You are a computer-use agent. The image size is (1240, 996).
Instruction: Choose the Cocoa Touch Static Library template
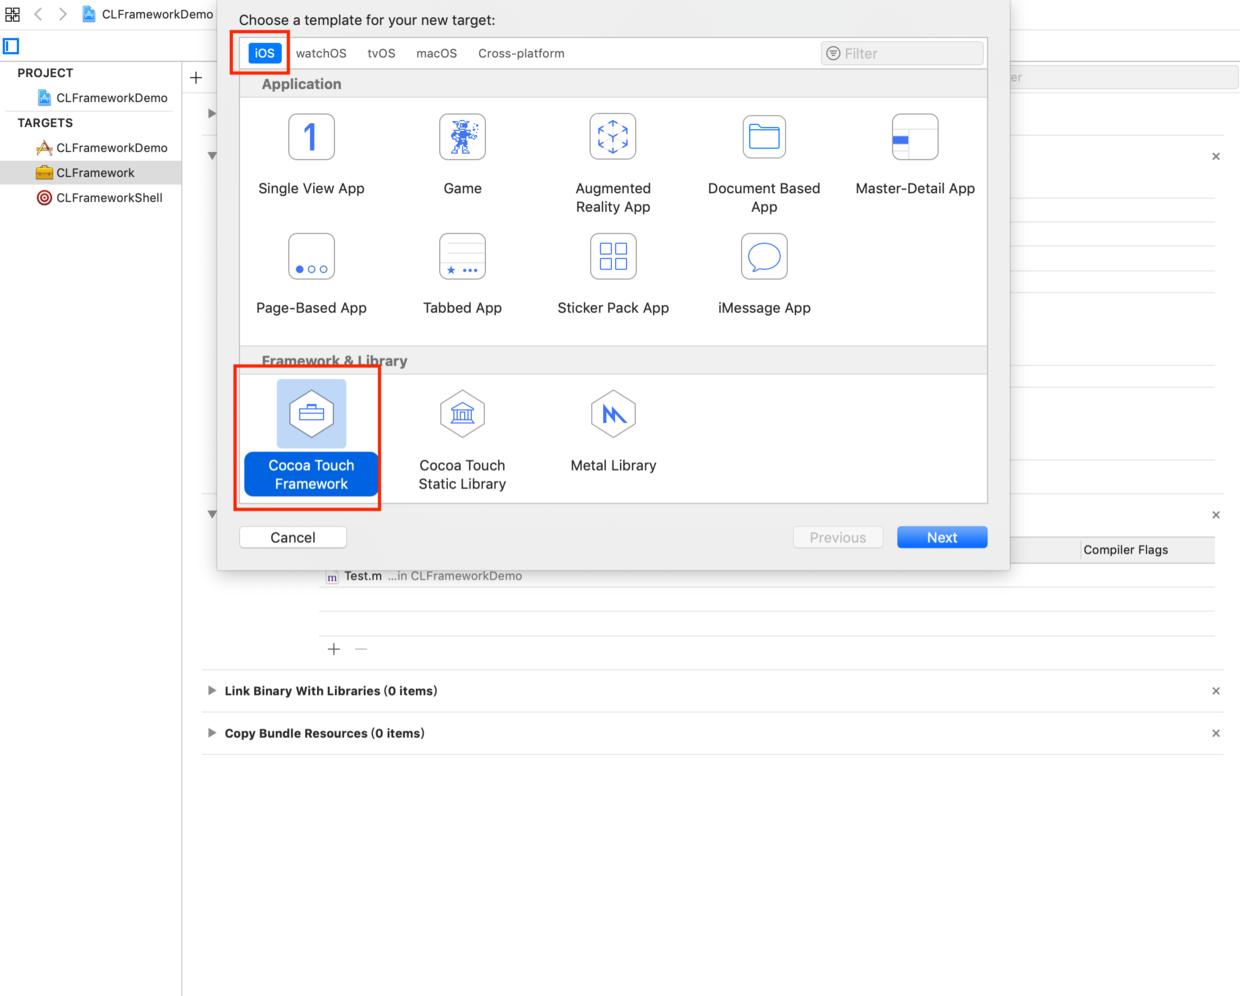[x=462, y=440]
